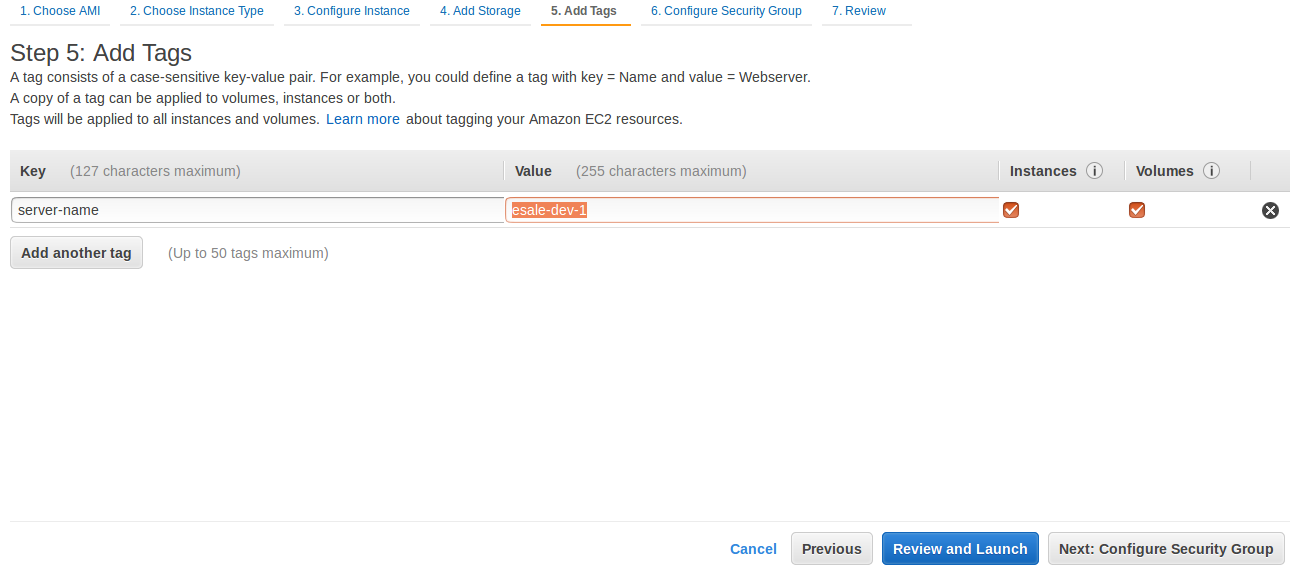This screenshot has height=574, width=1302.
Task: Jump to 6. Configure Security Group tab
Action: click(726, 11)
